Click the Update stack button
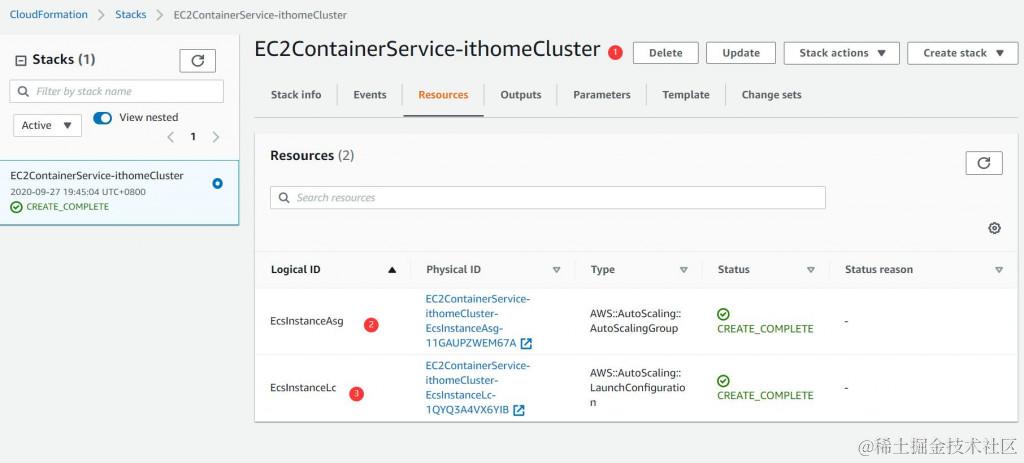The width and height of the screenshot is (1024, 463). pyautogui.click(x=741, y=53)
